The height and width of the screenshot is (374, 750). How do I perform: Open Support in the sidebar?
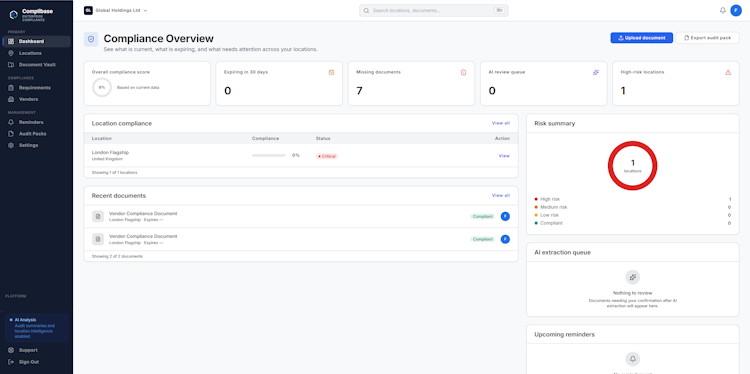click(x=36, y=350)
